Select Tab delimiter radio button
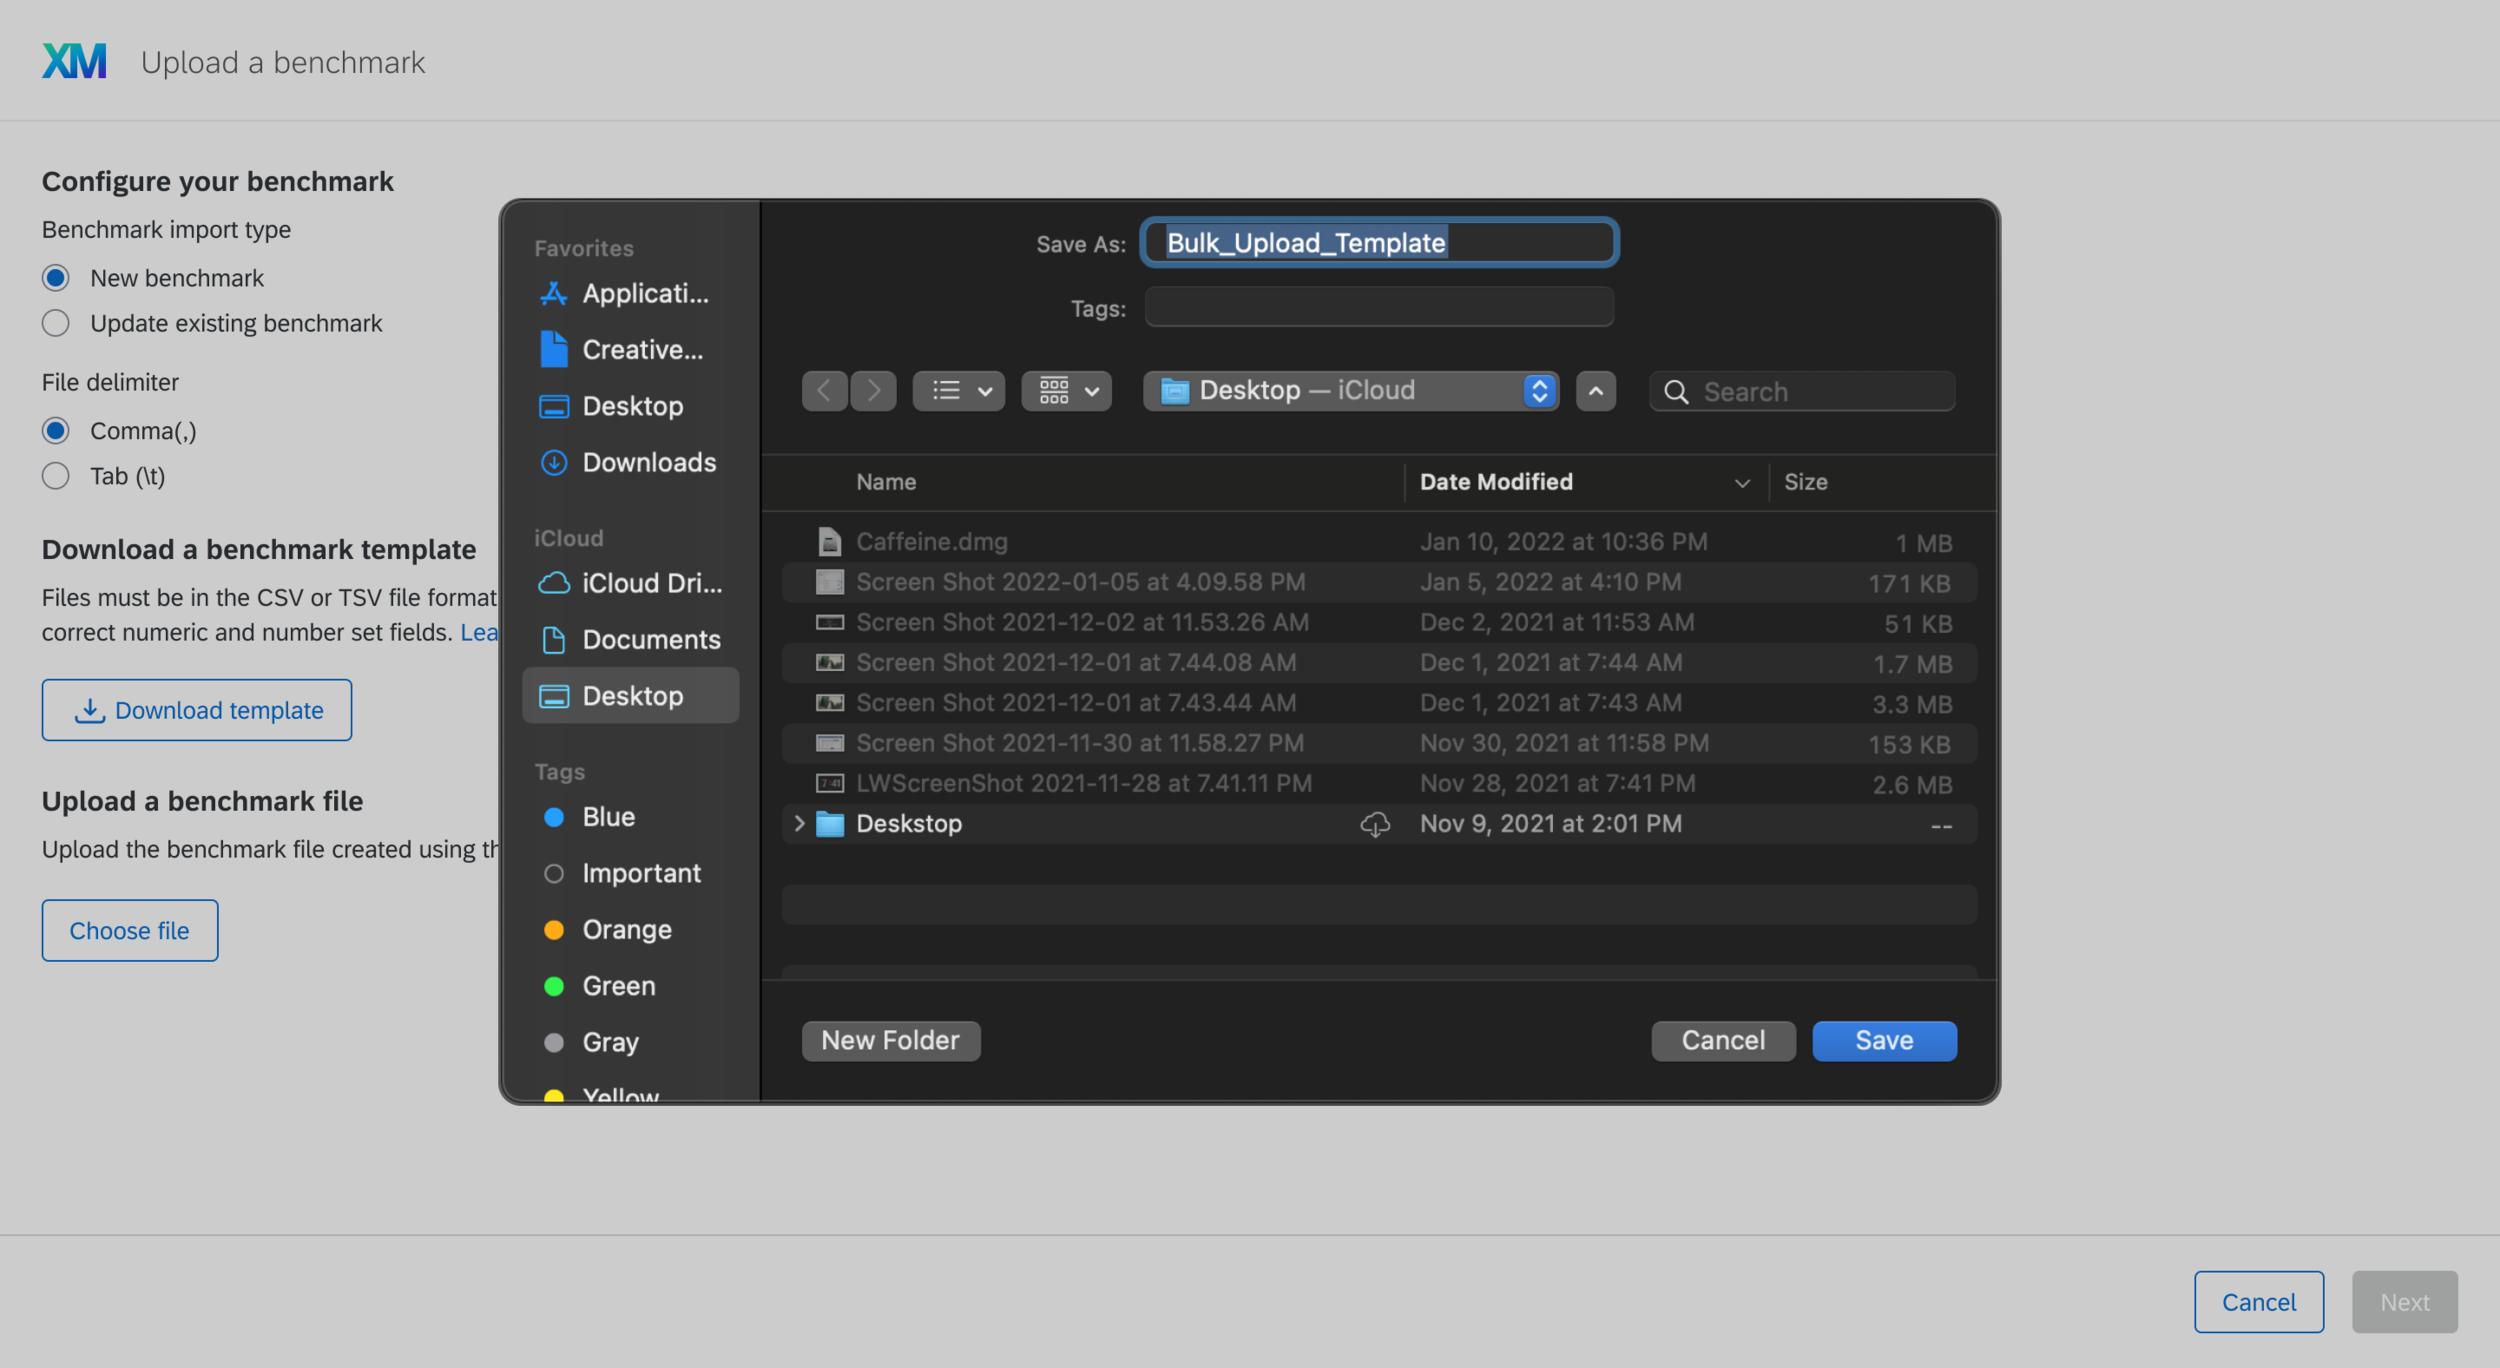Viewport: 2500px width, 1368px height. pyautogui.click(x=56, y=476)
